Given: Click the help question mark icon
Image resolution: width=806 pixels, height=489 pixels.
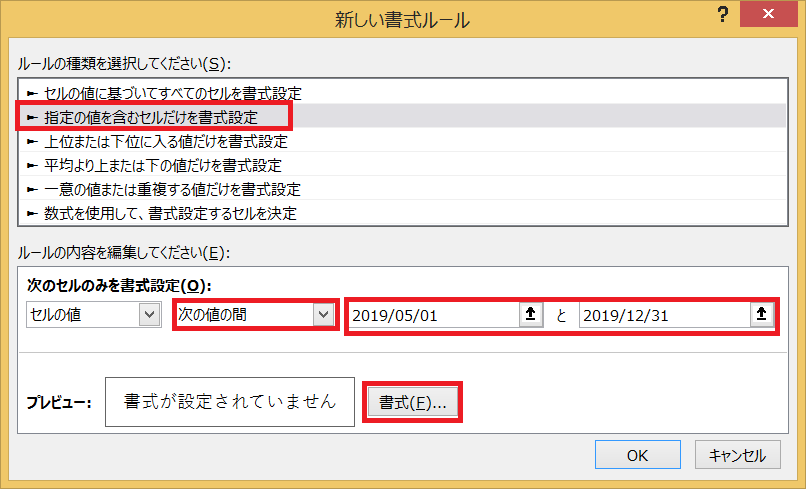Looking at the screenshot, I should [x=723, y=14].
